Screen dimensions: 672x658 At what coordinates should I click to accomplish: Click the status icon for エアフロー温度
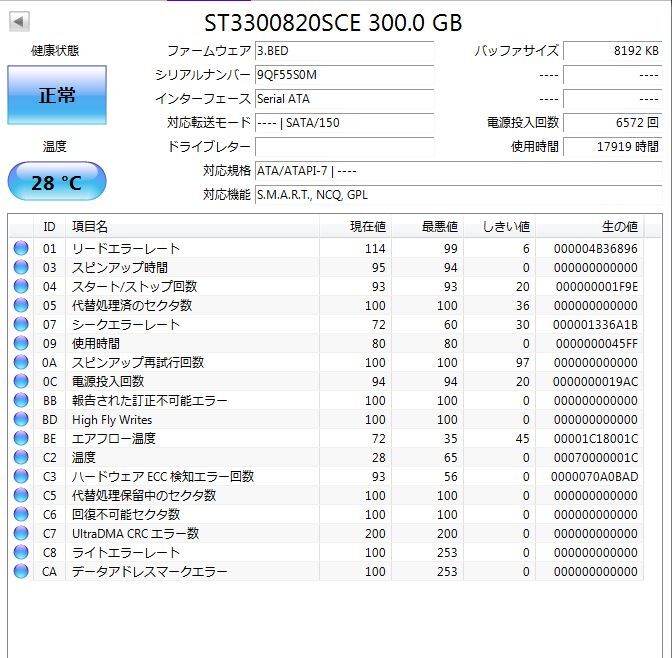21,438
